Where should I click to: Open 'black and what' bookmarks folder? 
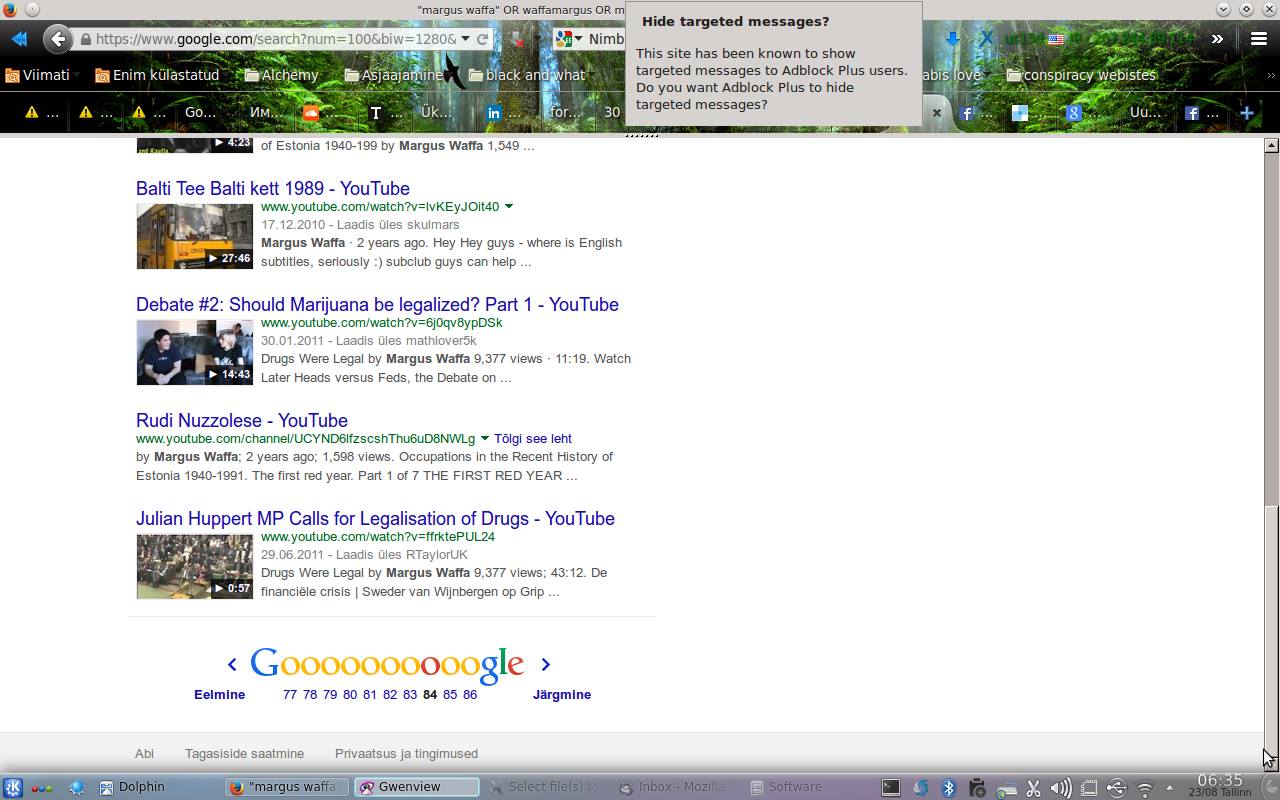(527, 75)
